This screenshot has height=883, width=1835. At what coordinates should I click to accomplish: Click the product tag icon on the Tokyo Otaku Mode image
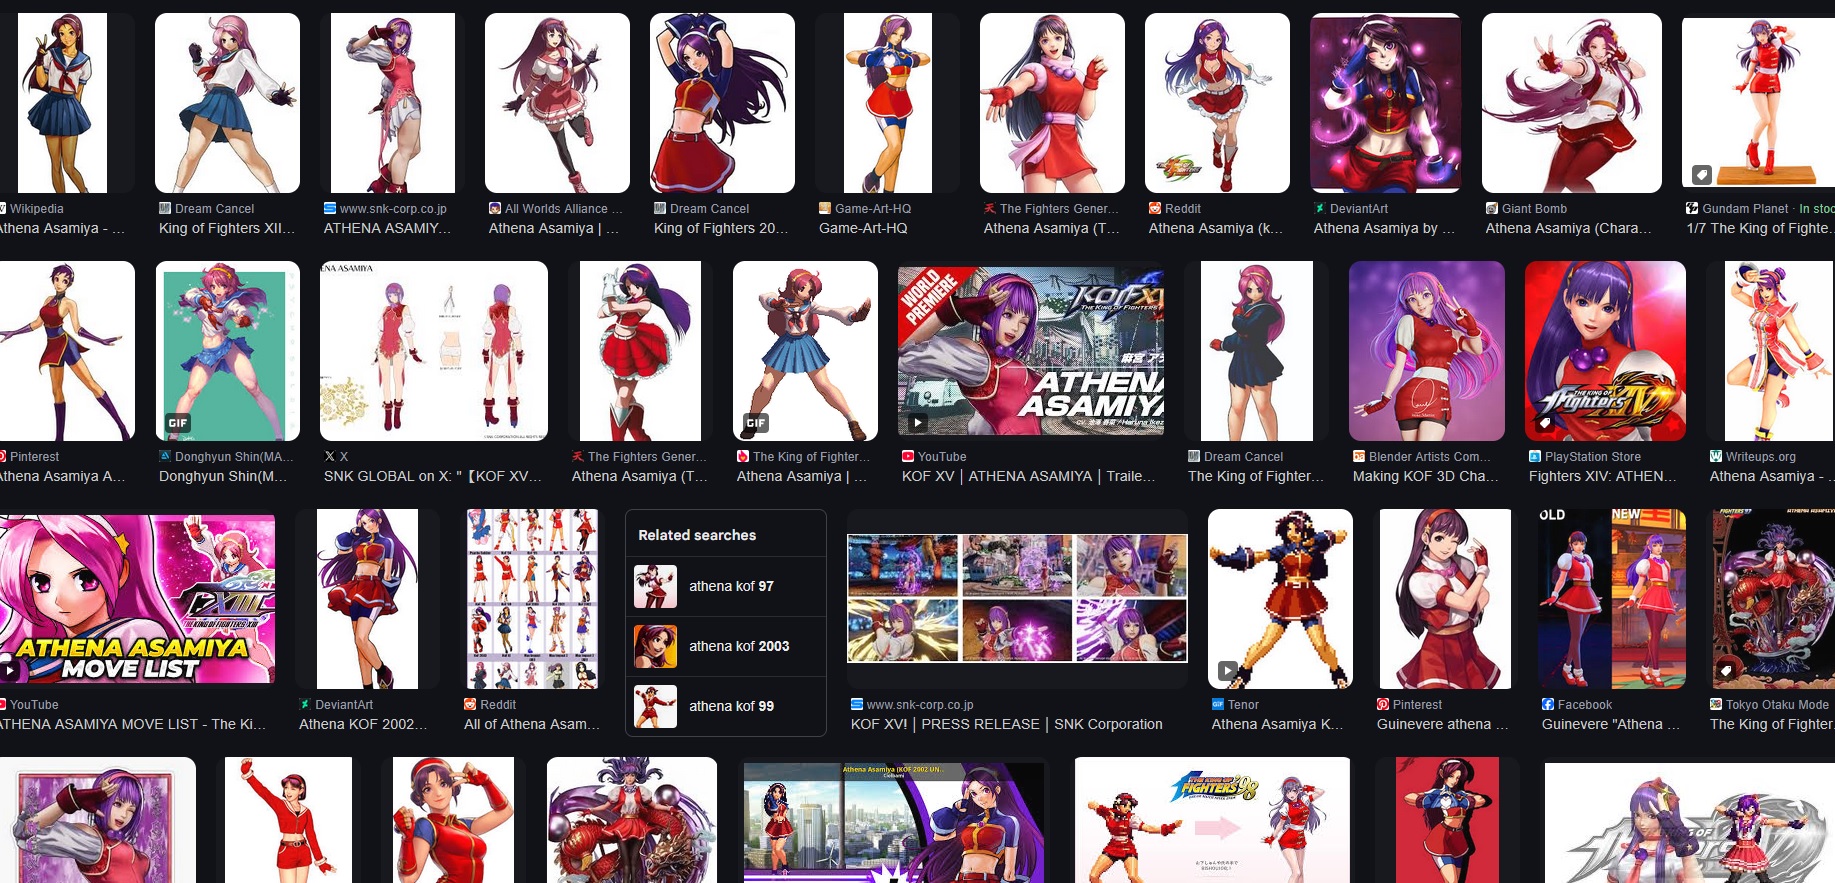1725,670
